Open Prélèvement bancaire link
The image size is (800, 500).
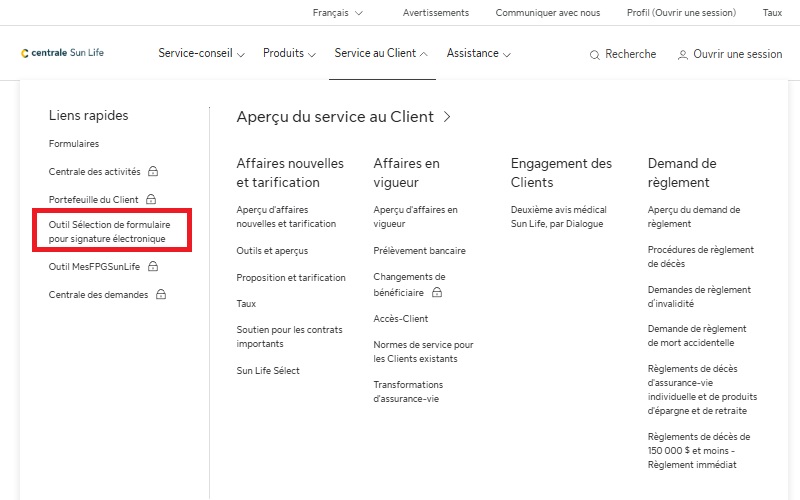point(419,251)
